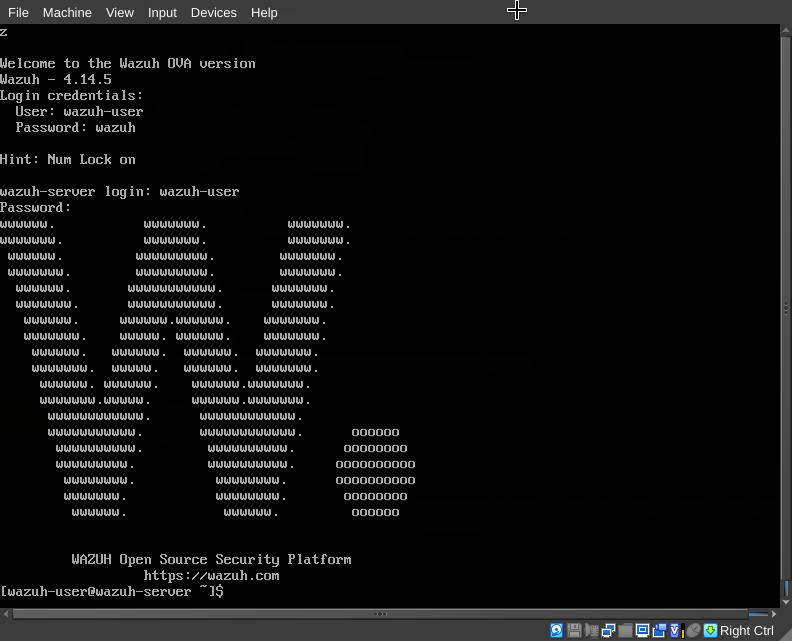The width and height of the screenshot is (792, 641).
Task: Click the hard disk activity status icon
Action: [x=557, y=630]
